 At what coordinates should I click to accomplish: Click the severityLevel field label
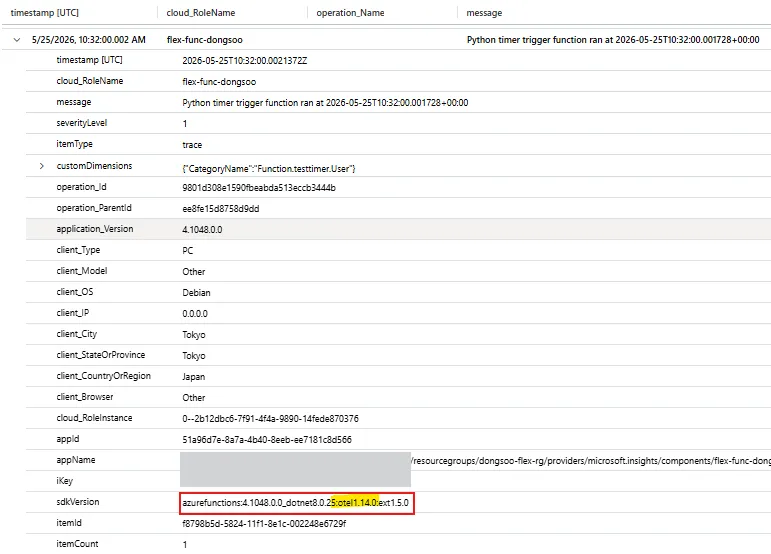[82, 123]
